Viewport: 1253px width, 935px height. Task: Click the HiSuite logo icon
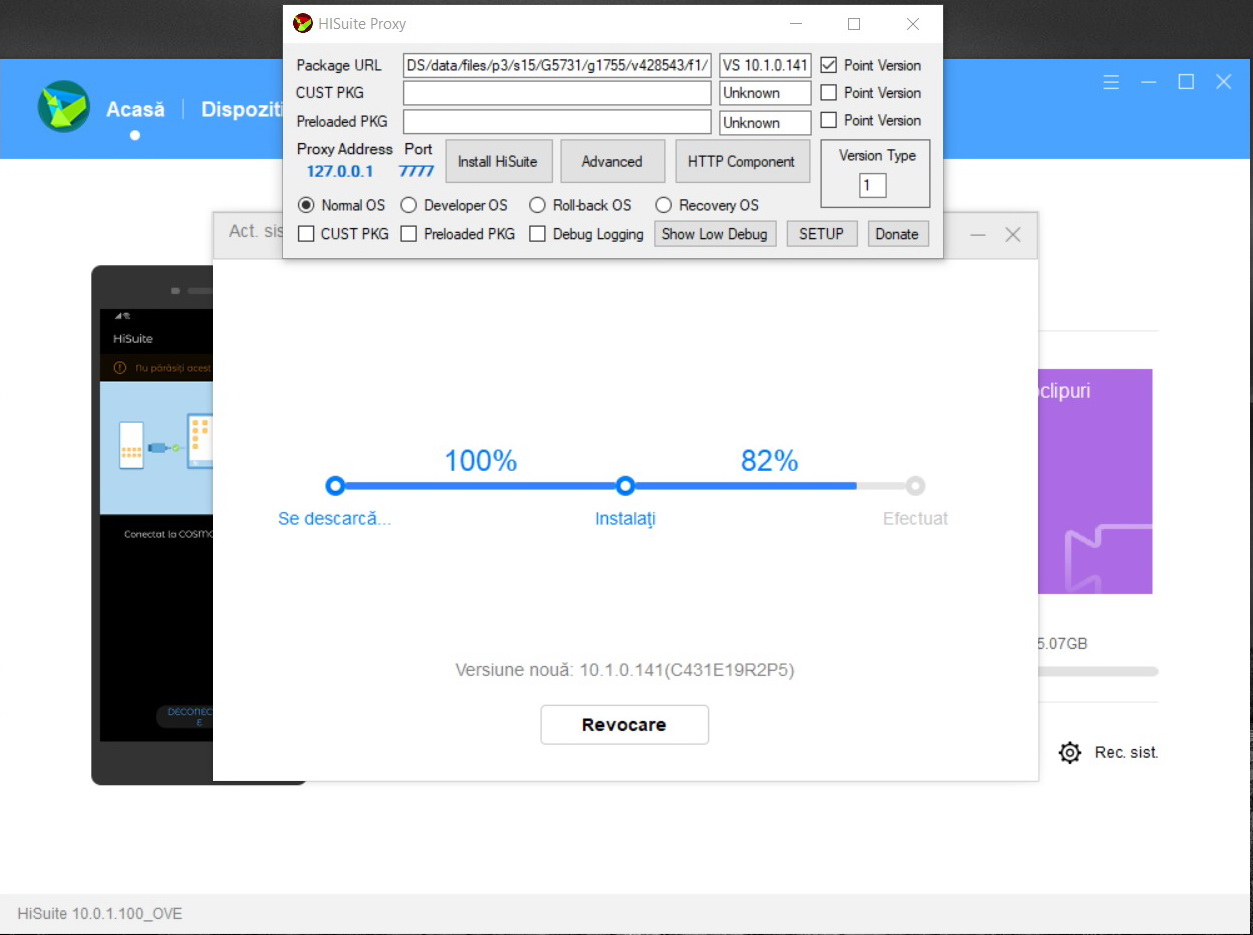click(x=64, y=106)
